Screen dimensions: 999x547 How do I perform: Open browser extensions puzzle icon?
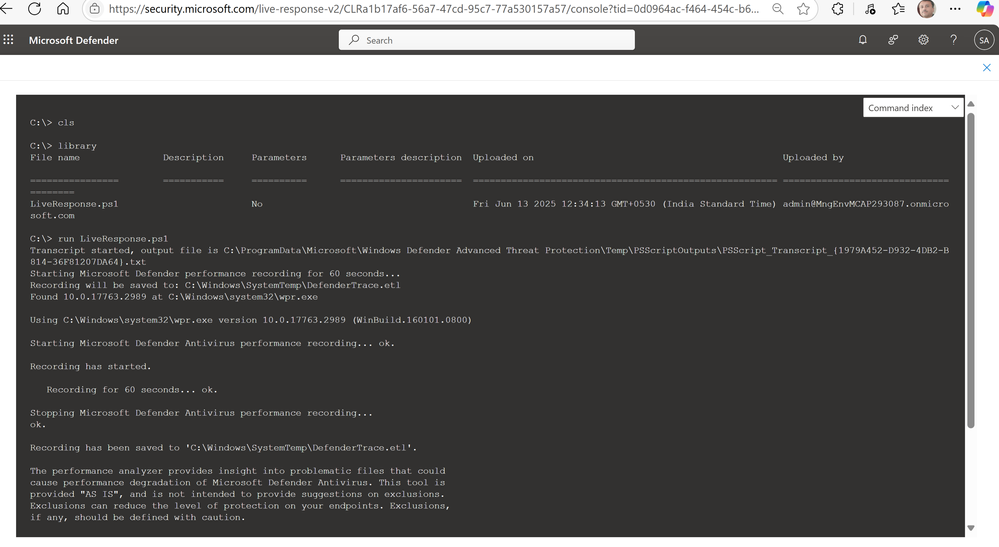(838, 9)
